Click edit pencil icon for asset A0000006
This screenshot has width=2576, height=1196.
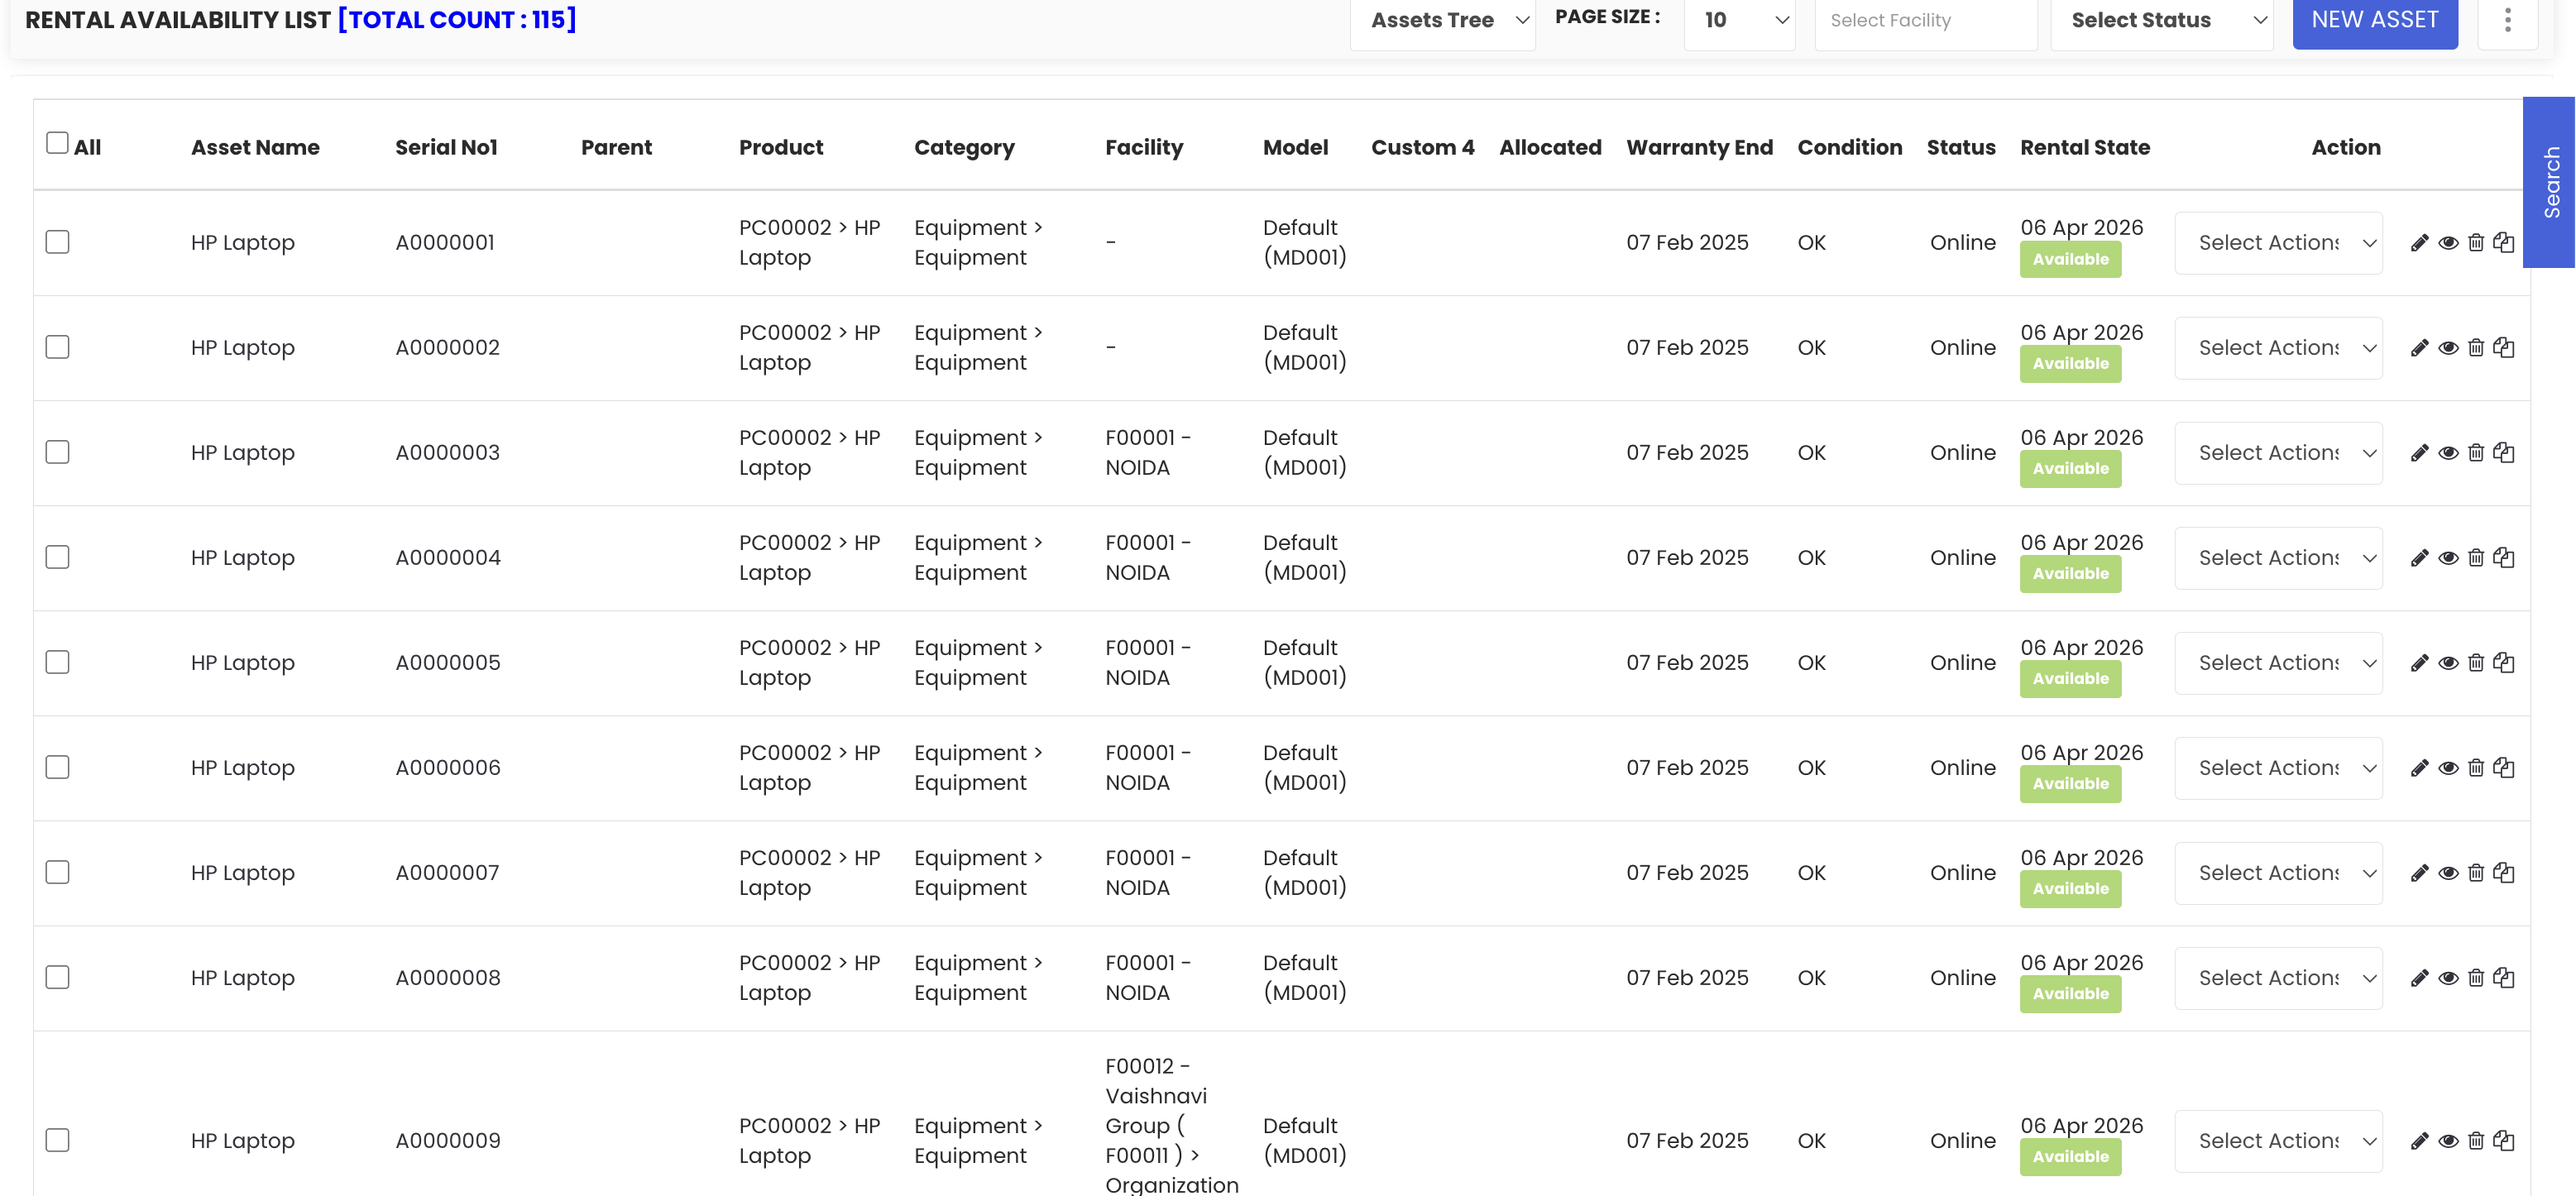pos(2419,768)
